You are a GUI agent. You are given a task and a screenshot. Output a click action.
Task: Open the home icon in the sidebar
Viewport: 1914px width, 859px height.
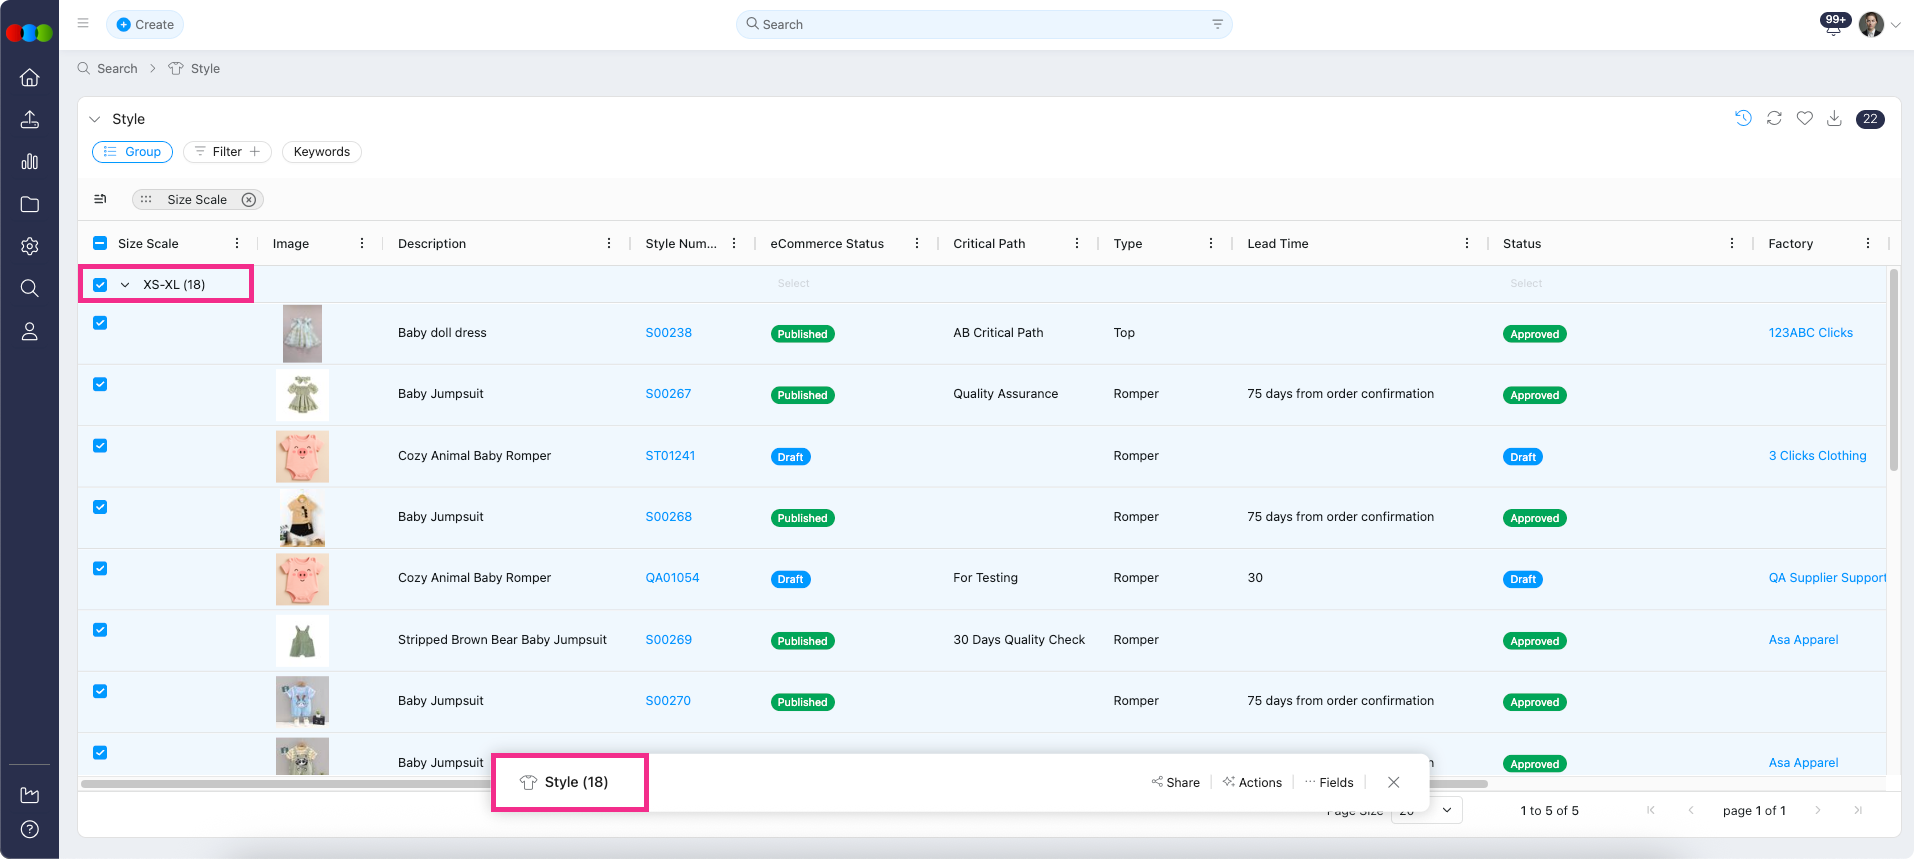tap(30, 78)
